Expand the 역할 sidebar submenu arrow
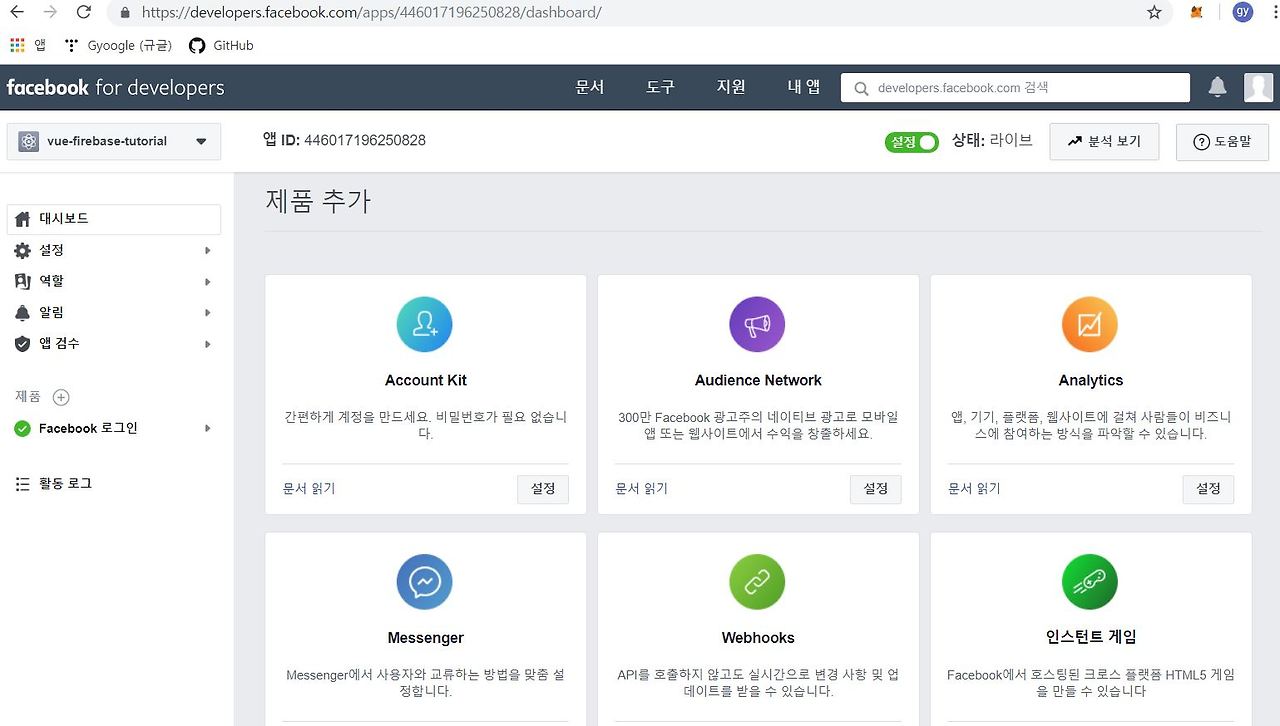 tap(208, 281)
